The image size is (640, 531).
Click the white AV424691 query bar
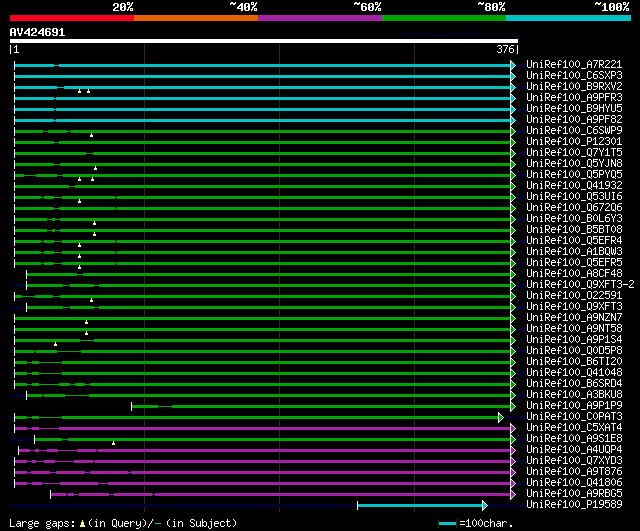[x=264, y=41]
